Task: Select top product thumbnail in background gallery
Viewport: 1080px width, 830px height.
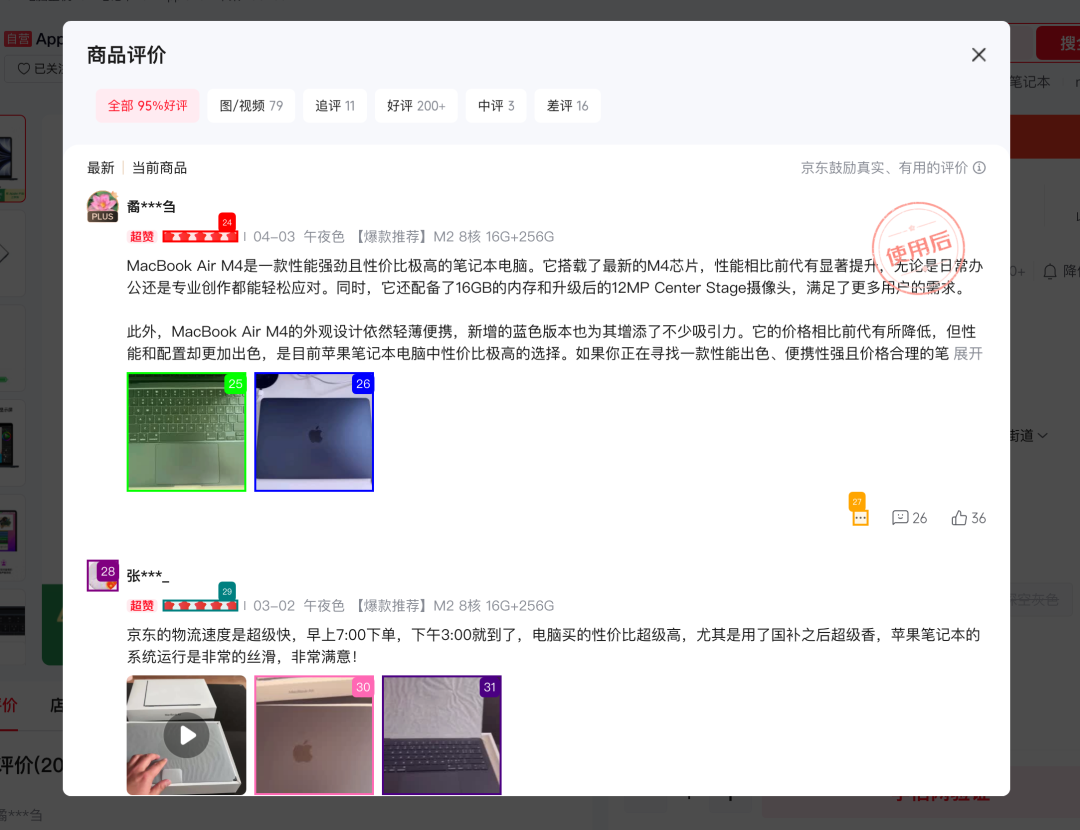Action: pyautogui.click(x=12, y=158)
